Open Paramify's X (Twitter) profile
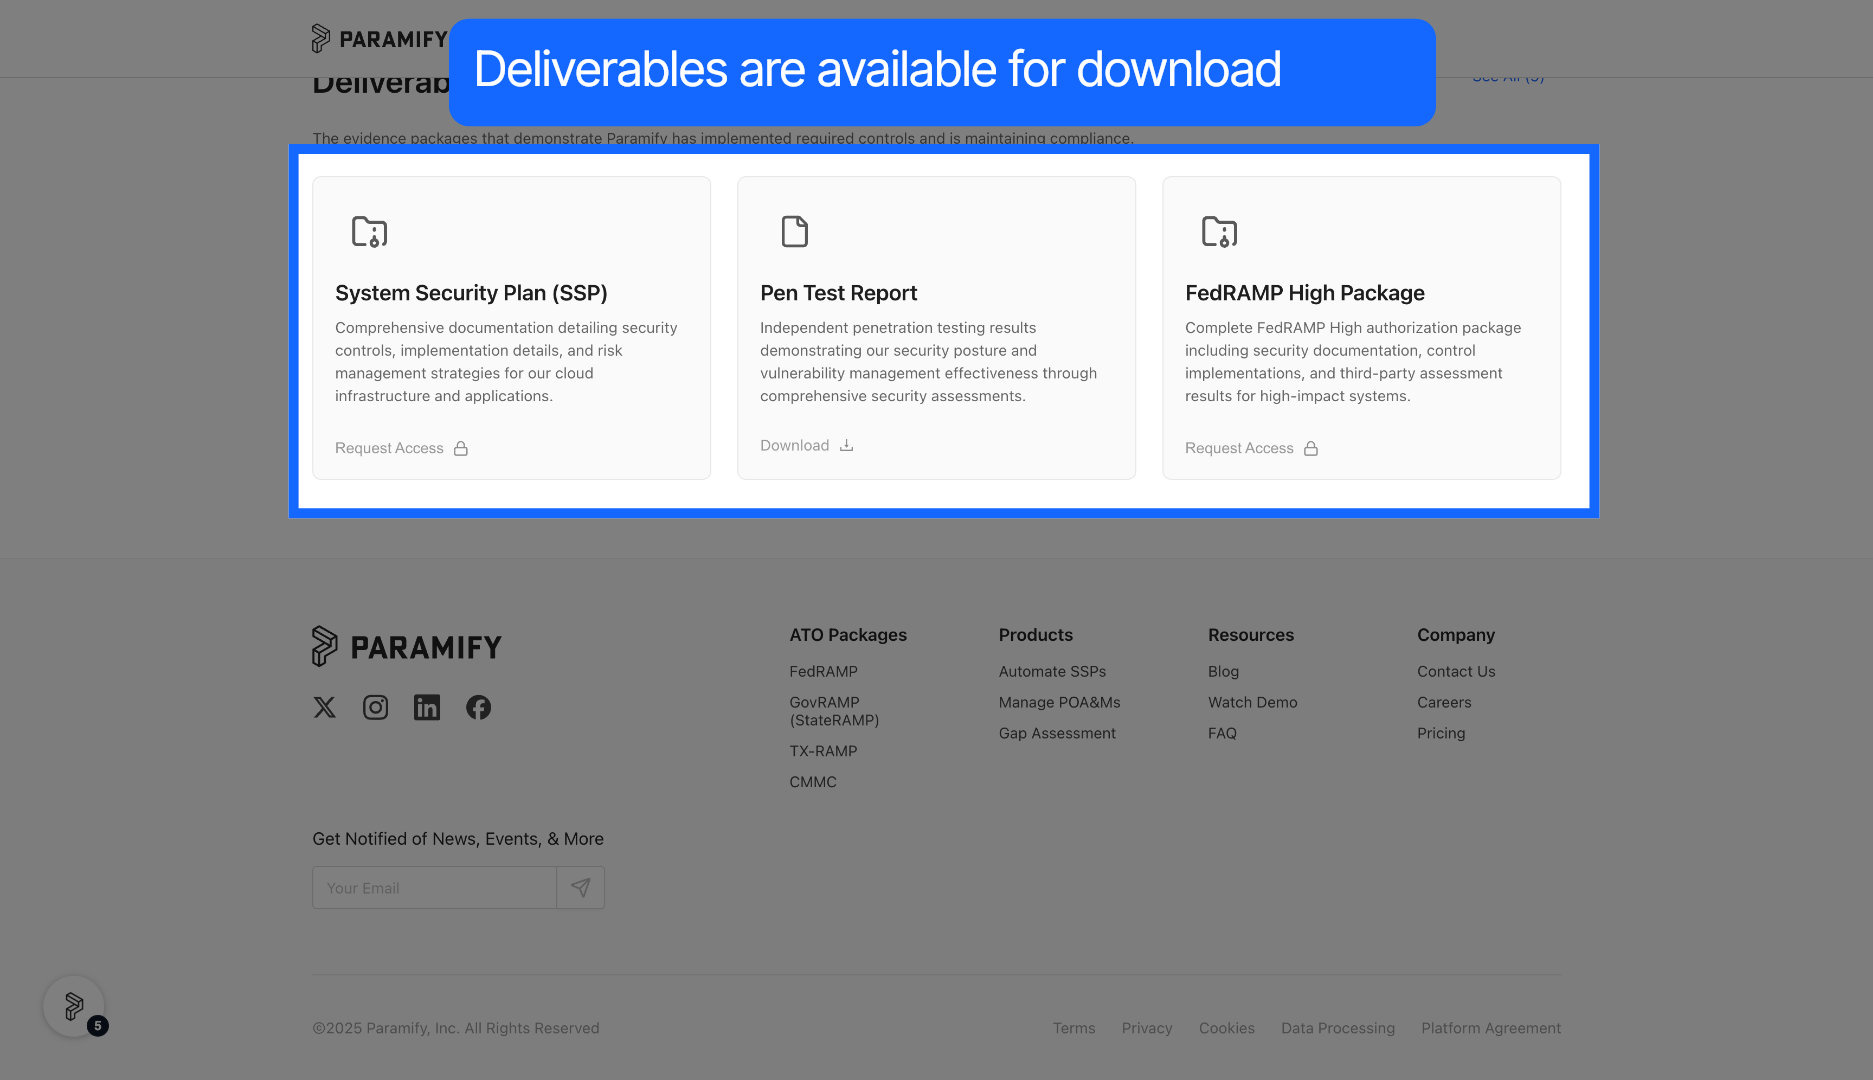1873x1080 pixels. [324, 708]
